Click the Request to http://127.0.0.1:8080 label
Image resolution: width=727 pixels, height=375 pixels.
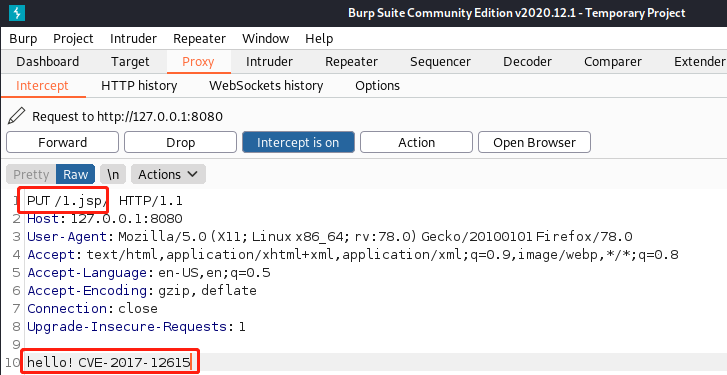(128, 116)
